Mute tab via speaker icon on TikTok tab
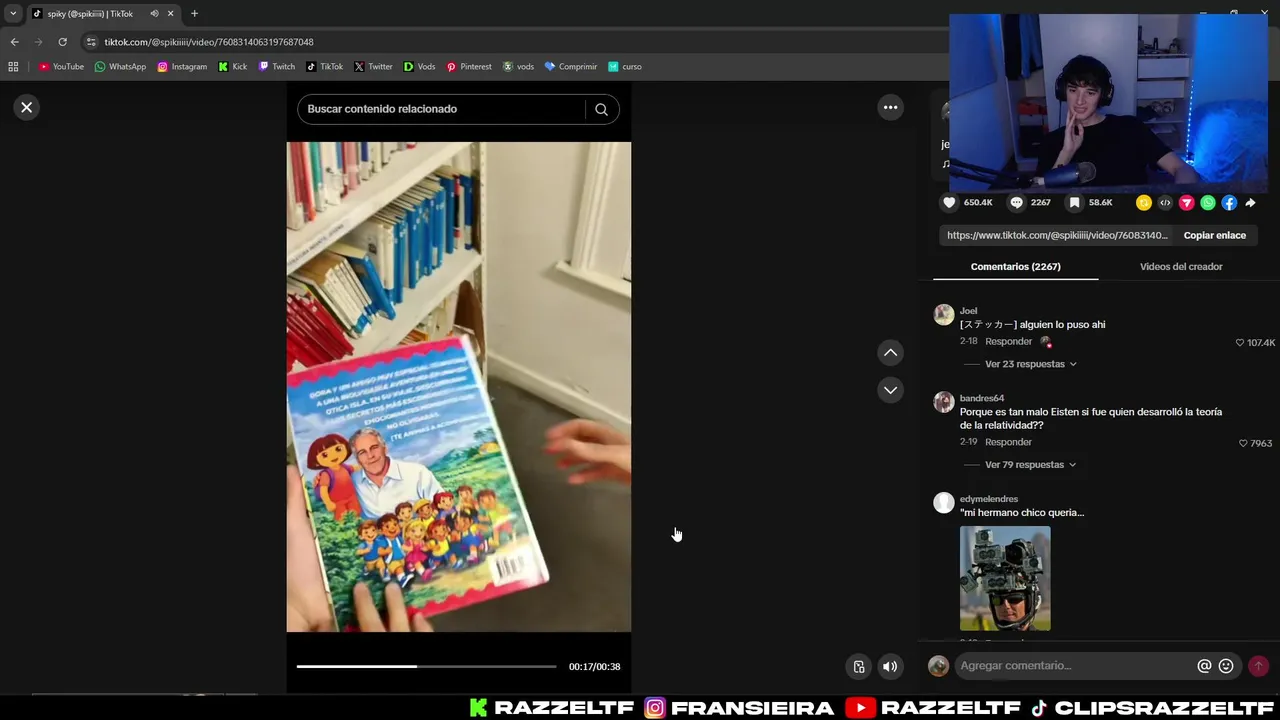This screenshot has height=720, width=1280. click(154, 14)
